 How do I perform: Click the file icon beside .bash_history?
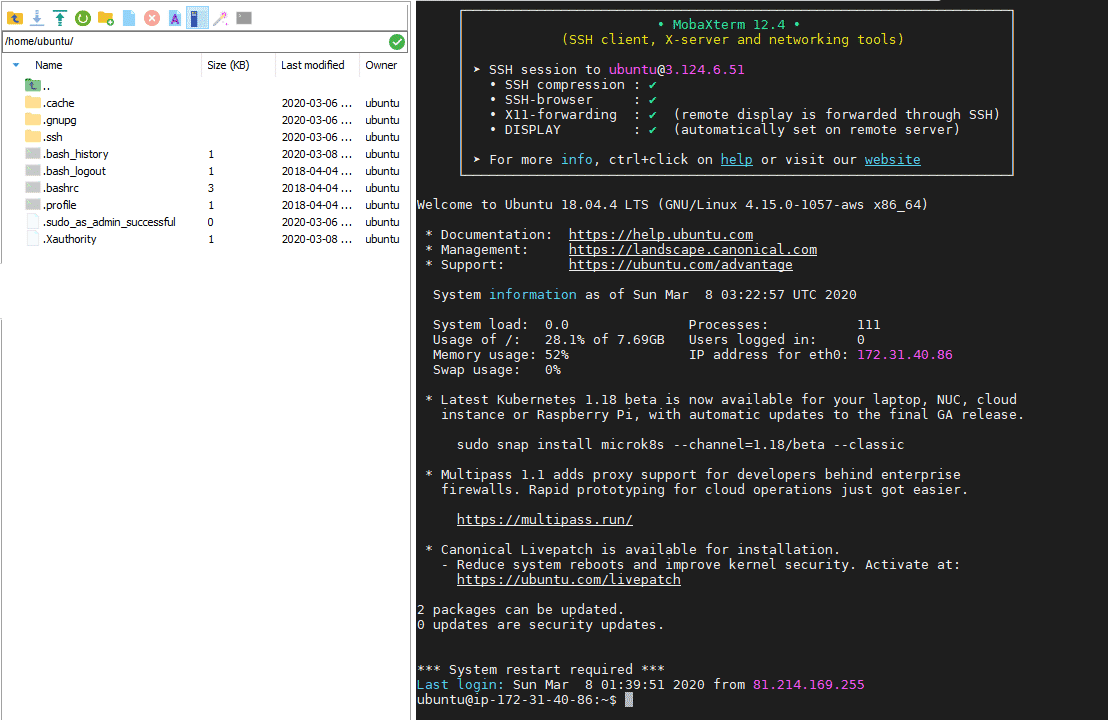click(33, 153)
